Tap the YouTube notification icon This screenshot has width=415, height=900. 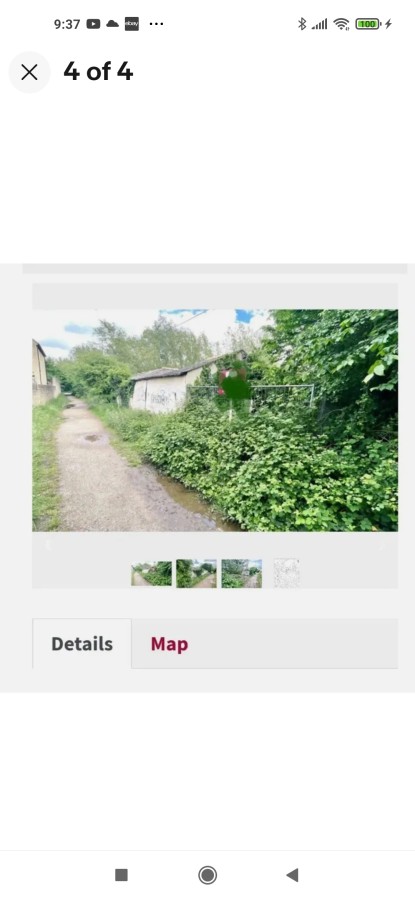[93, 24]
